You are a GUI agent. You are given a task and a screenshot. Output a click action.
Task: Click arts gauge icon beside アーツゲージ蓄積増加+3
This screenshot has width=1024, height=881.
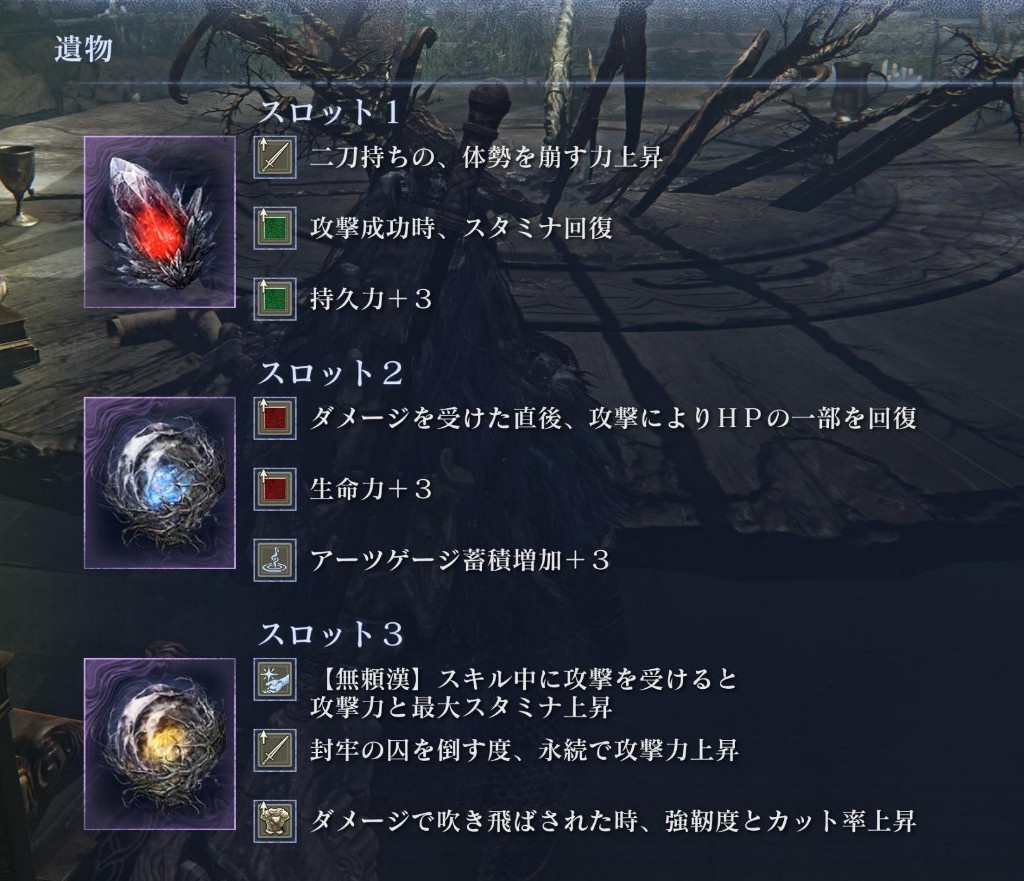(275, 560)
